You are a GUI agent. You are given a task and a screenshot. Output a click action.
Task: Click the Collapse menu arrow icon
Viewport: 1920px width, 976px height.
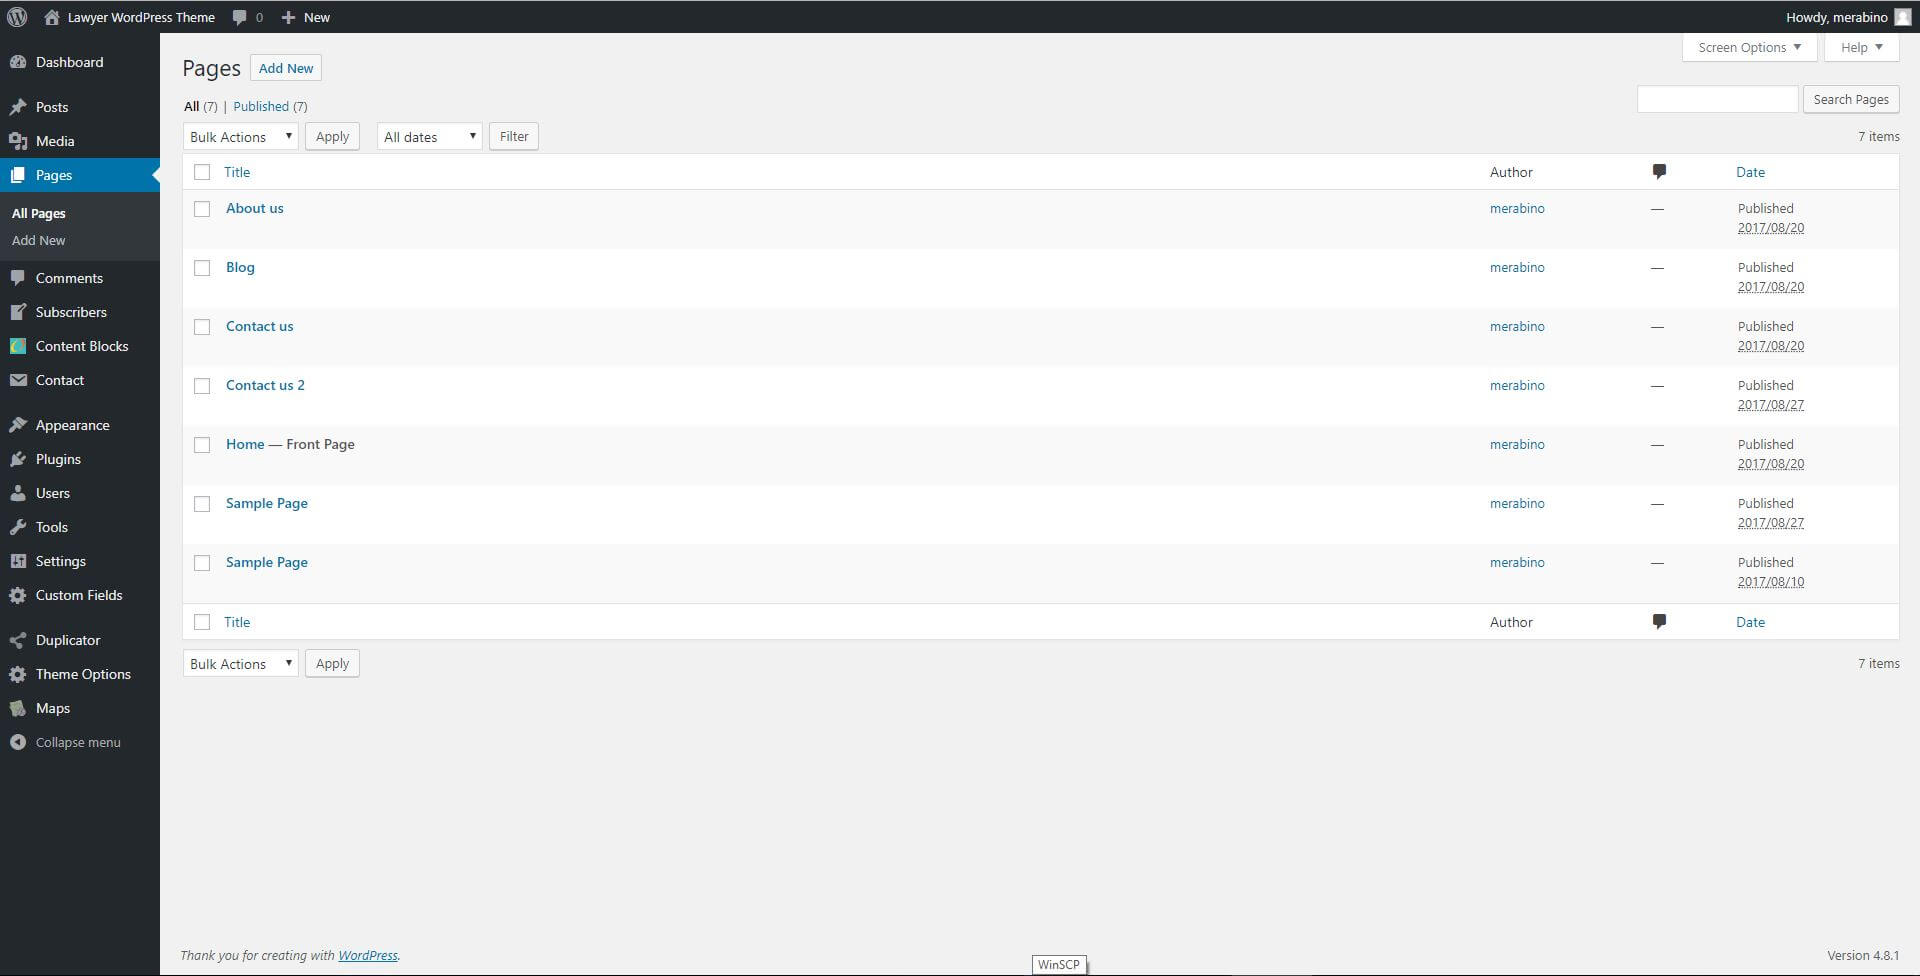tap(18, 742)
